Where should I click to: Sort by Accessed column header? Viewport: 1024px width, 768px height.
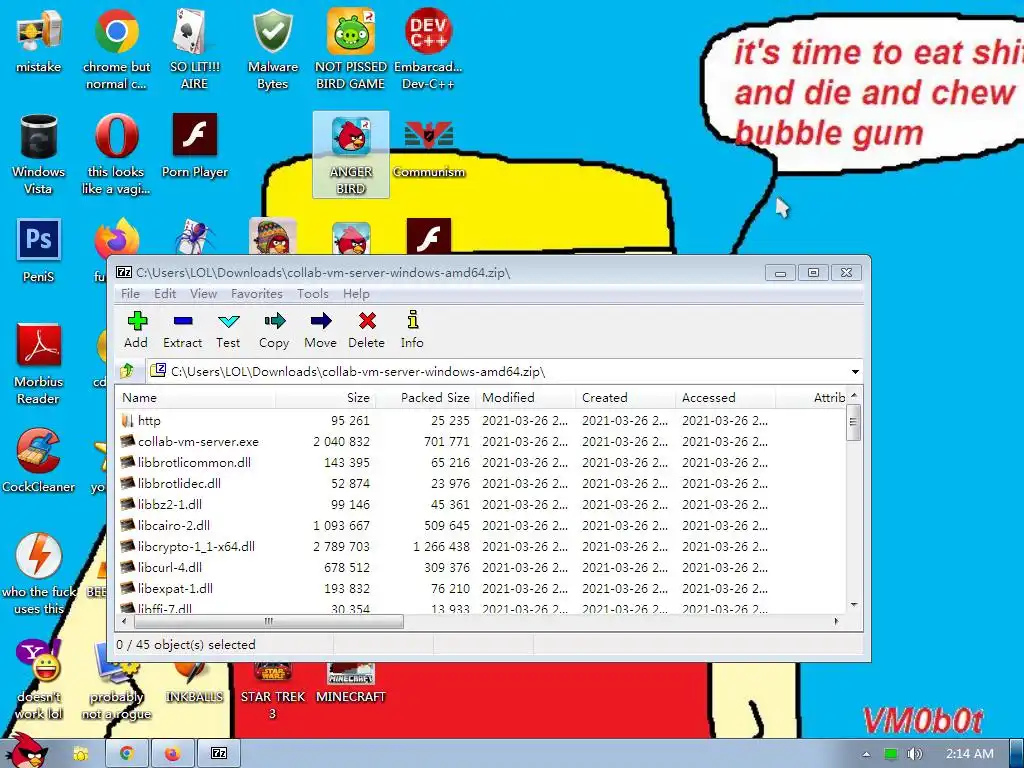pyautogui.click(x=725, y=398)
